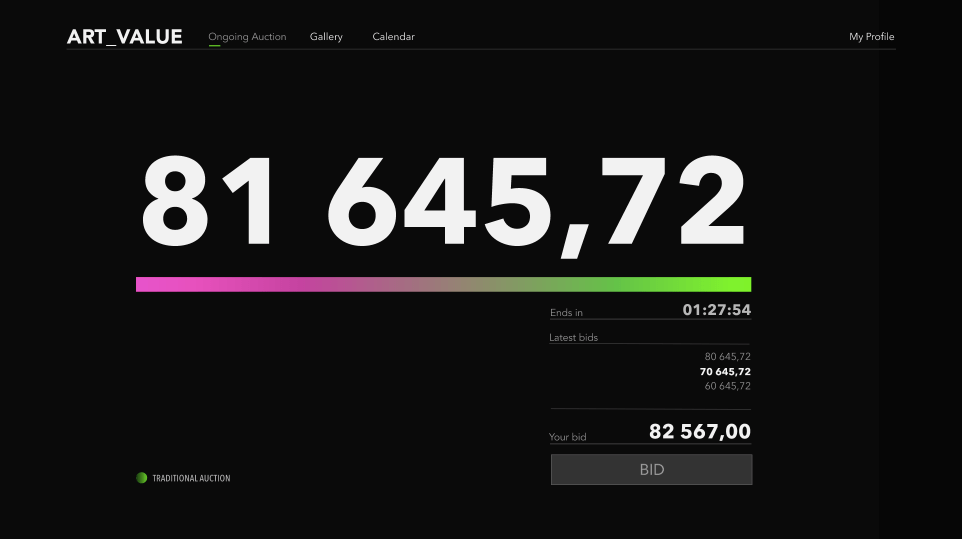Click the TRADITIONAL AUCTION label
This screenshot has height=539, width=962.
(191, 478)
